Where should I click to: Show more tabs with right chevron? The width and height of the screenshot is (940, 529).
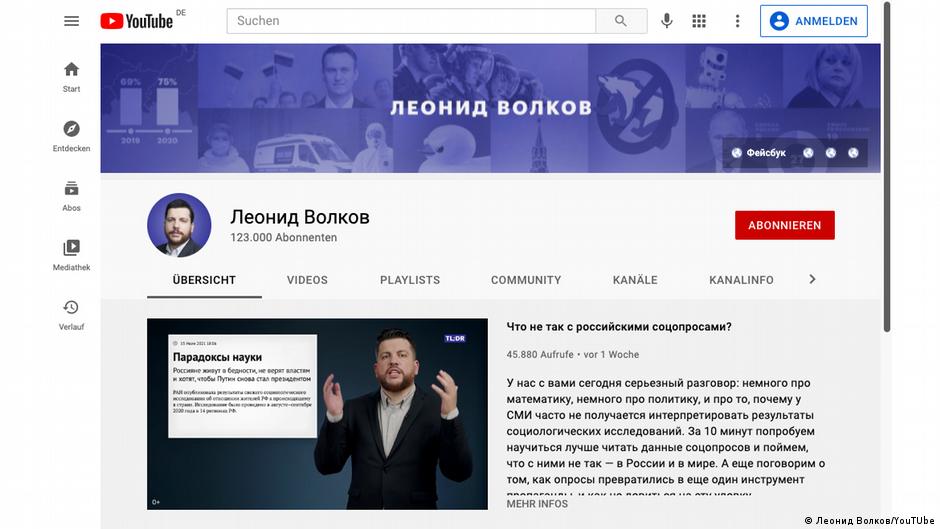coord(812,279)
